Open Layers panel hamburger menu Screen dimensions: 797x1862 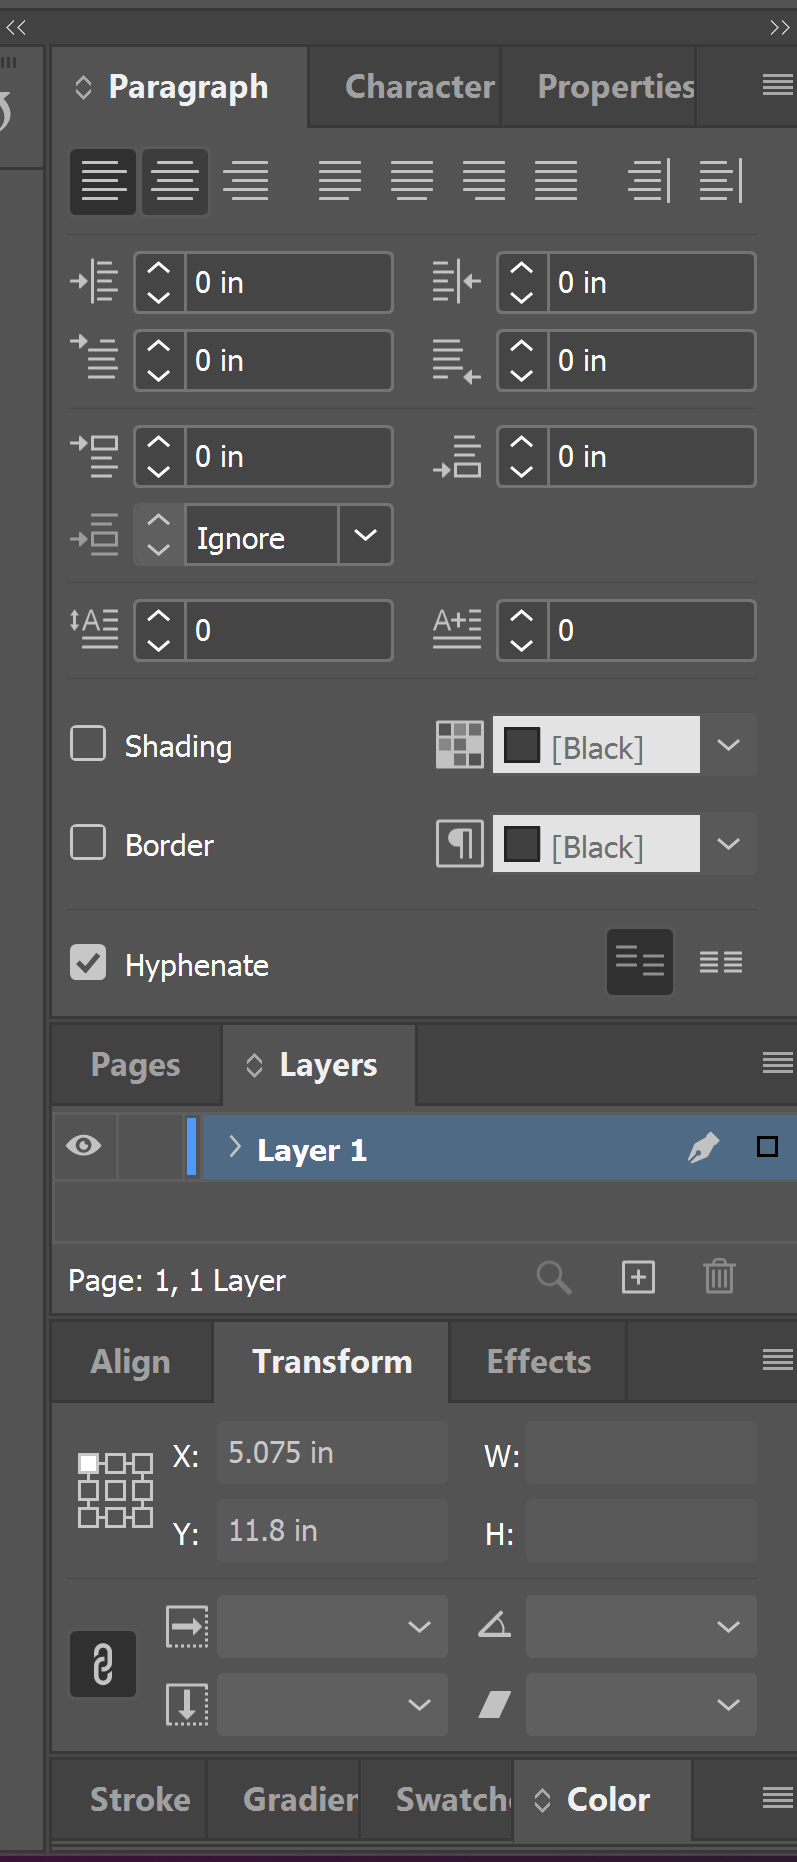[777, 1062]
